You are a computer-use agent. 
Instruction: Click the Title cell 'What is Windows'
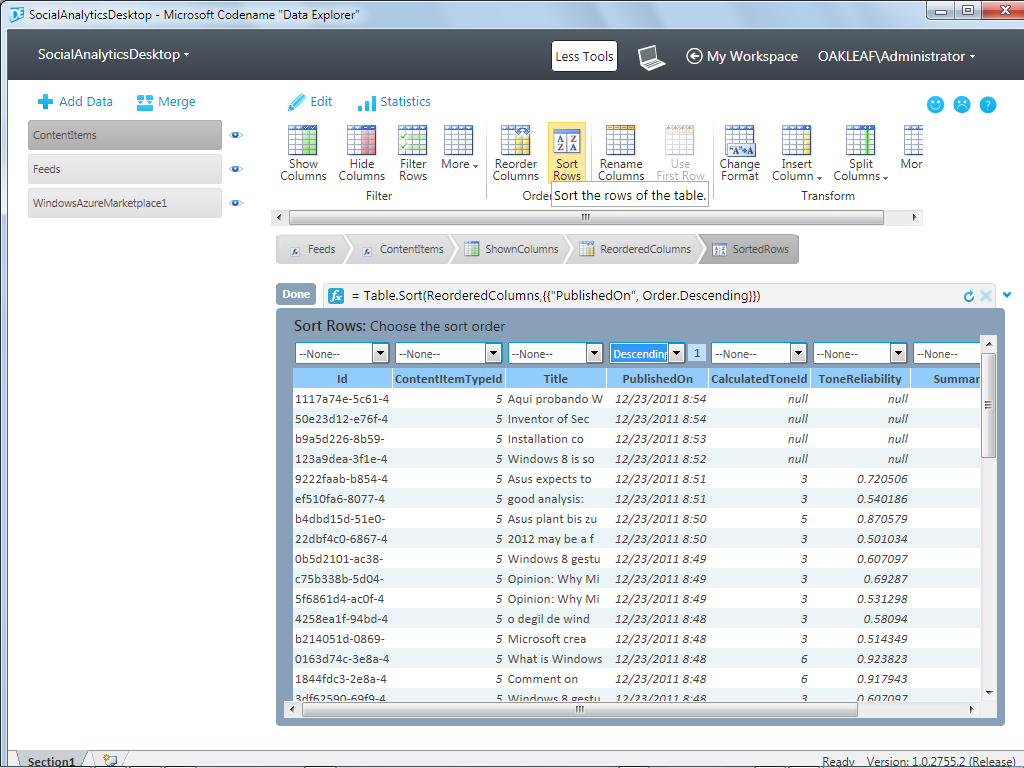[554, 660]
